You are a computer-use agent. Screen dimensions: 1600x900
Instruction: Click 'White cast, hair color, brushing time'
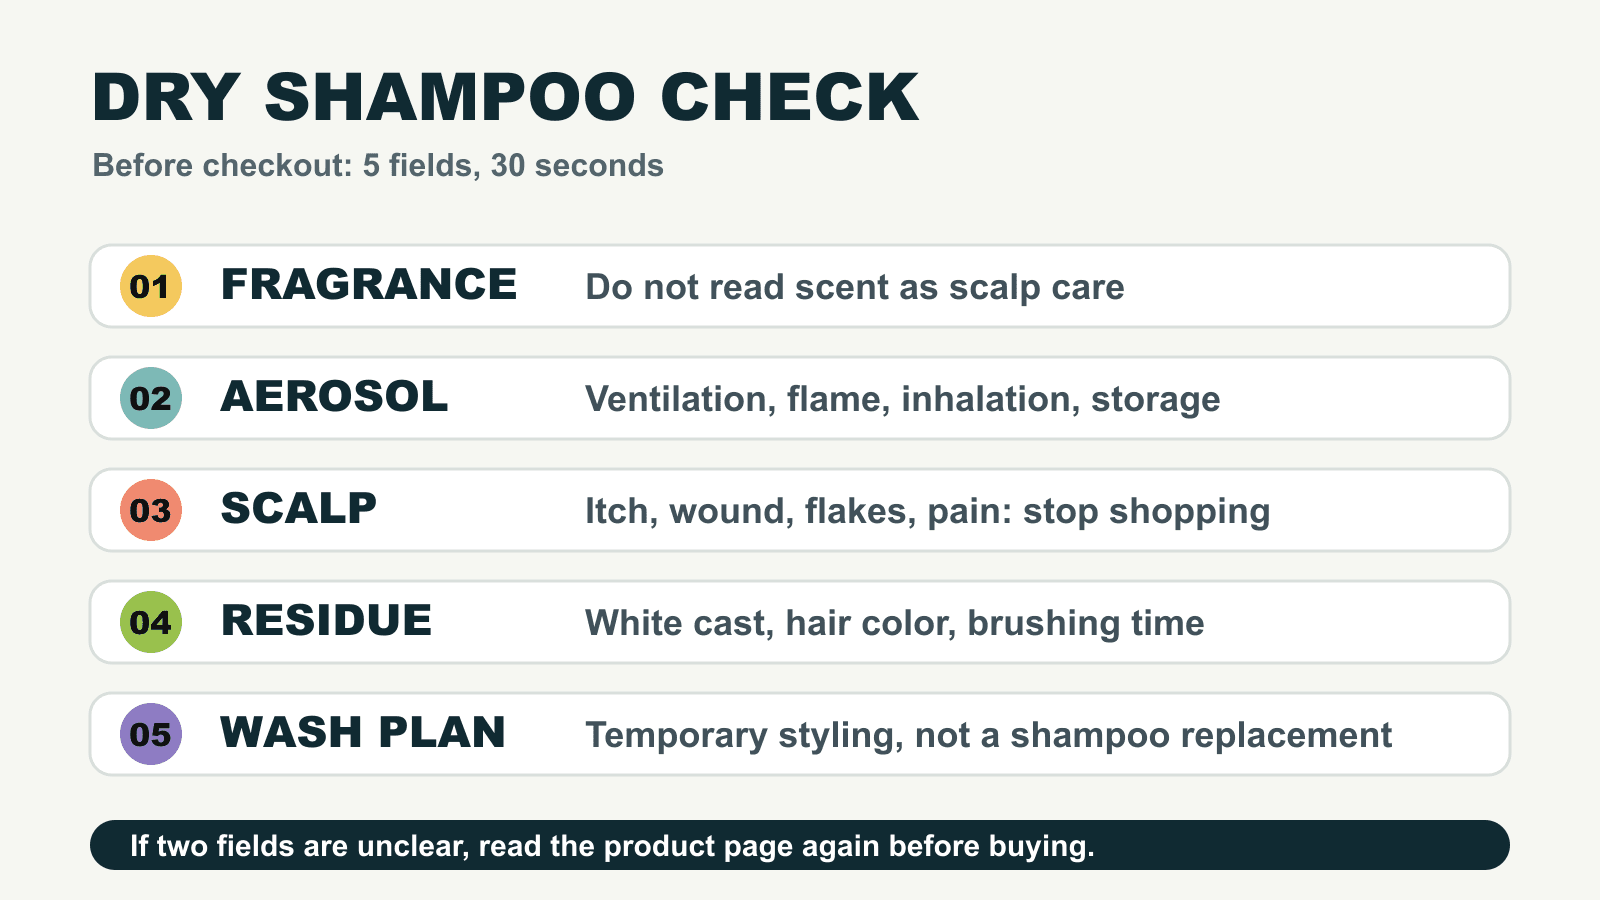(x=895, y=623)
